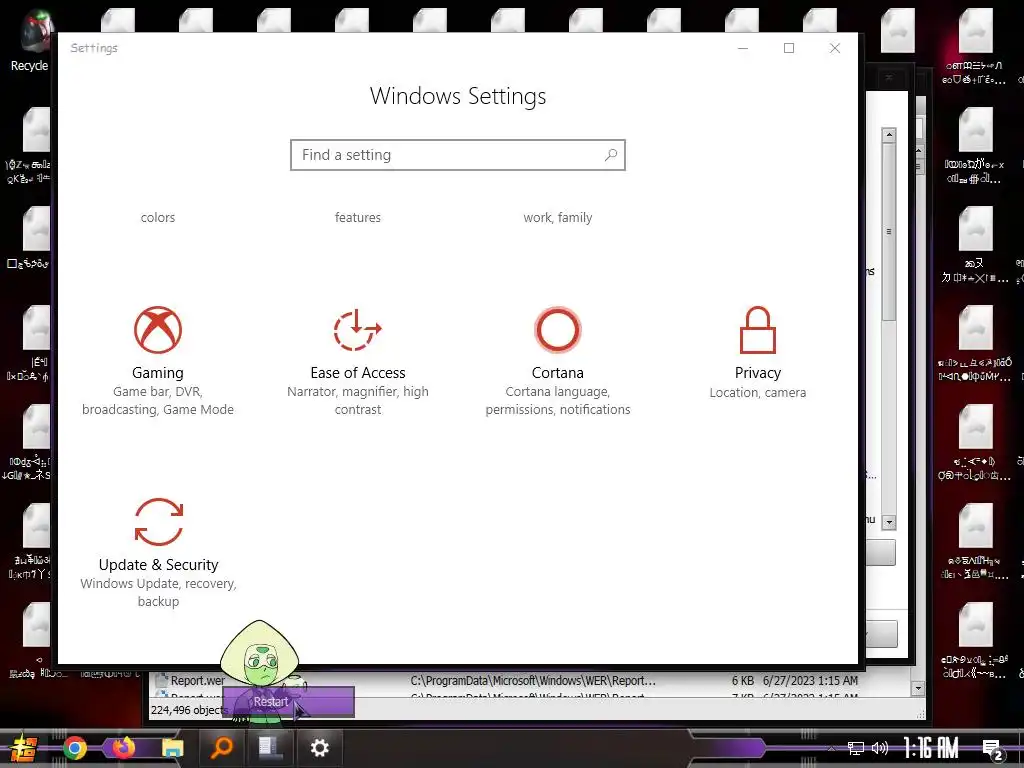Open Update & Security arrows icon
Viewport: 1024px width, 768px height.
click(x=159, y=522)
